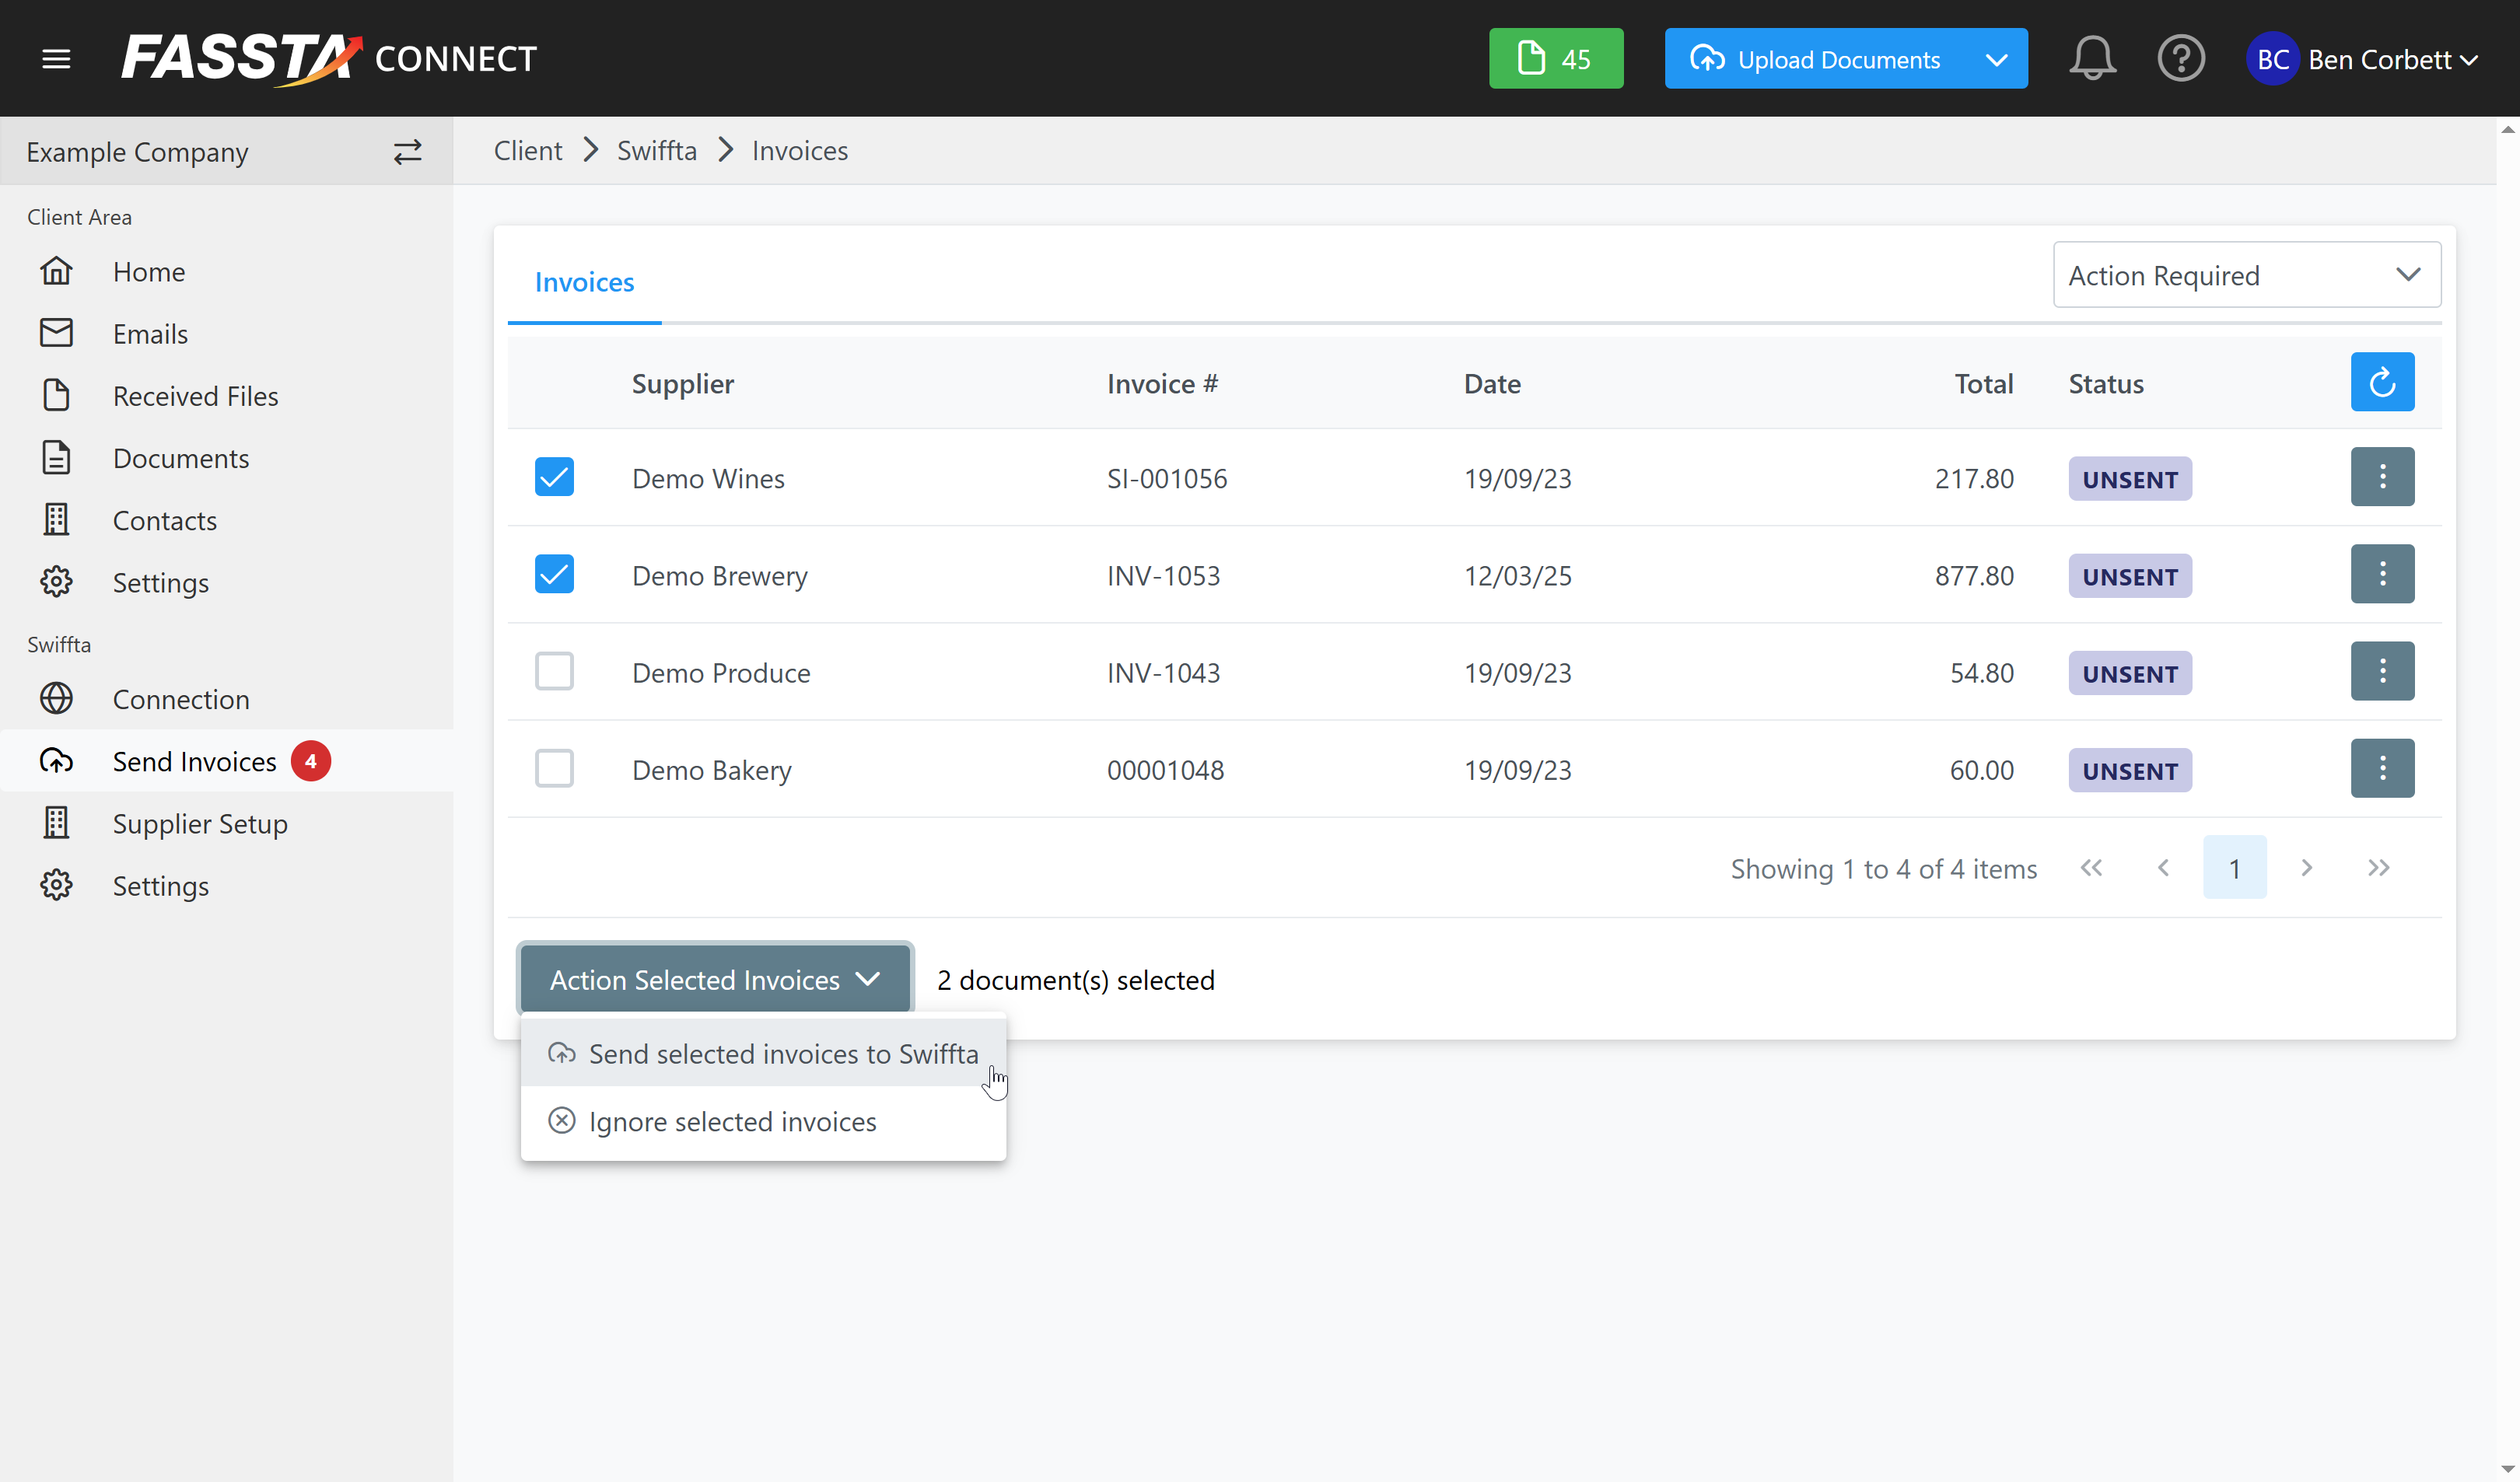Tick the Demo Bakery invoice checkbox

[554, 769]
